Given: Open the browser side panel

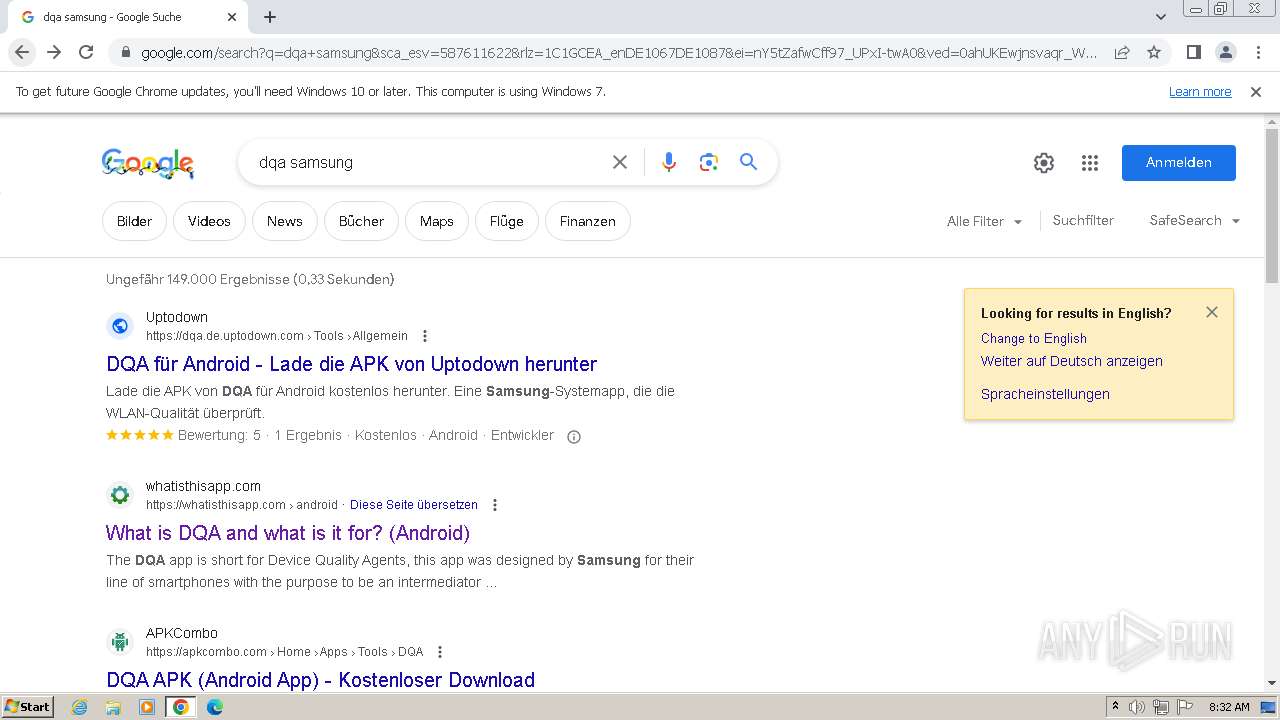Looking at the screenshot, I should coord(1193,52).
